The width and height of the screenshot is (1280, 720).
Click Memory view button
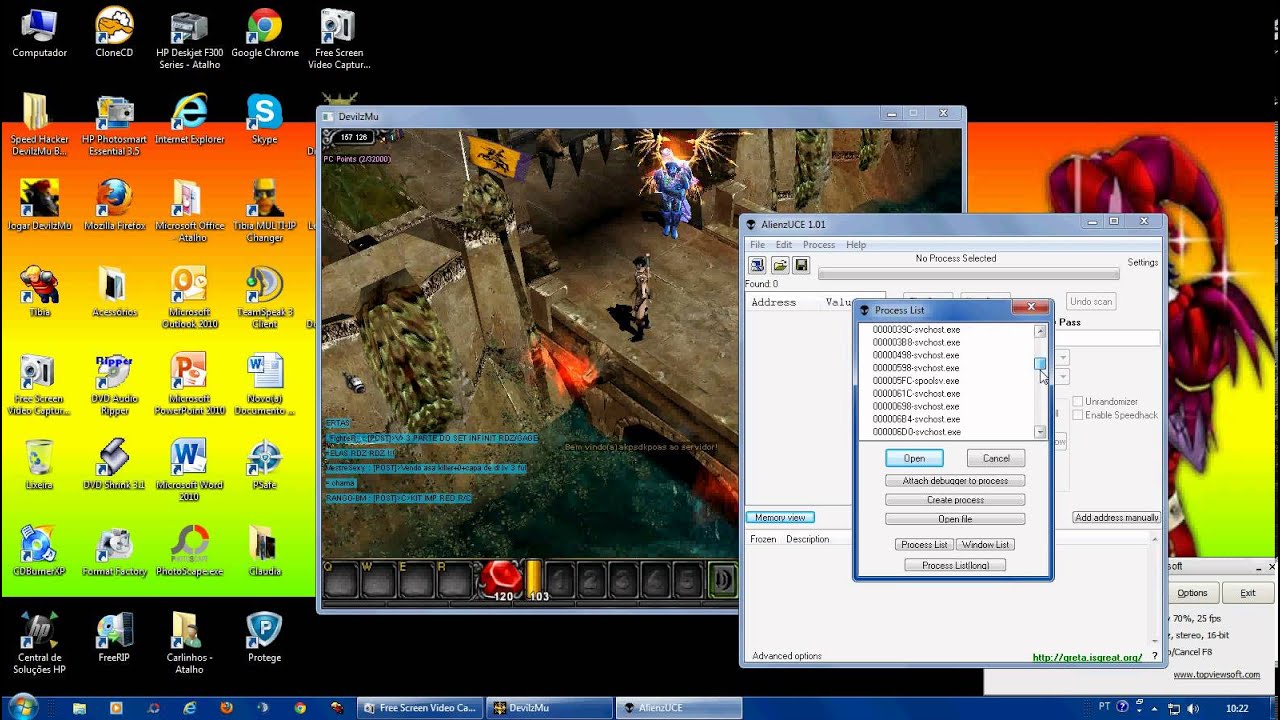780,518
